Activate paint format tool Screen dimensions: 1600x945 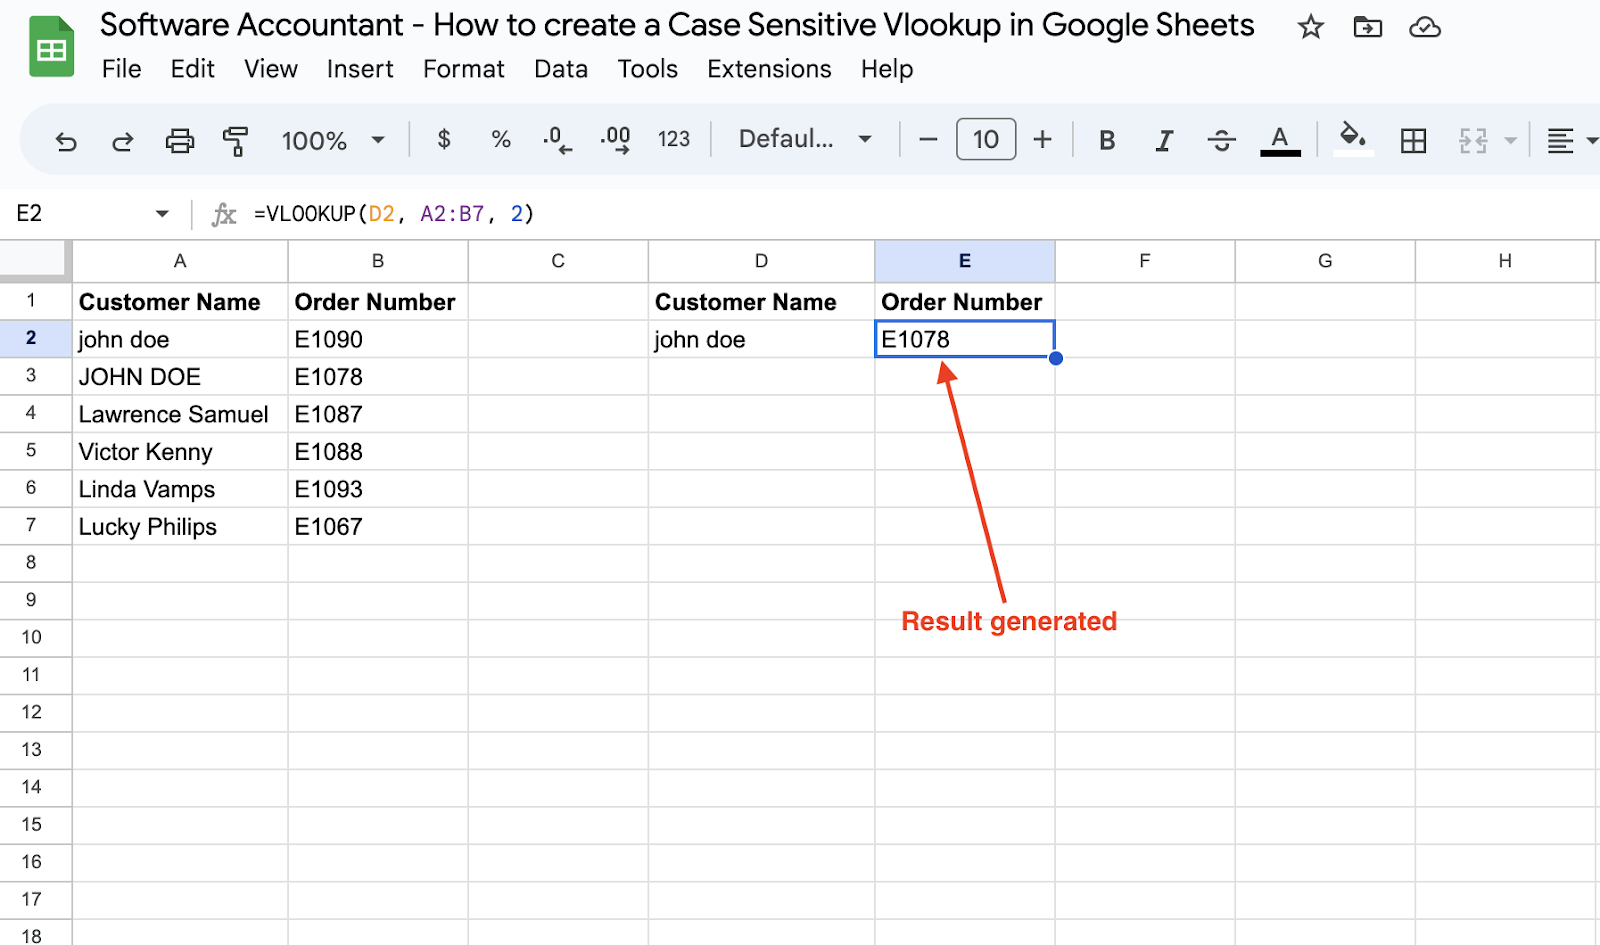[x=236, y=141]
